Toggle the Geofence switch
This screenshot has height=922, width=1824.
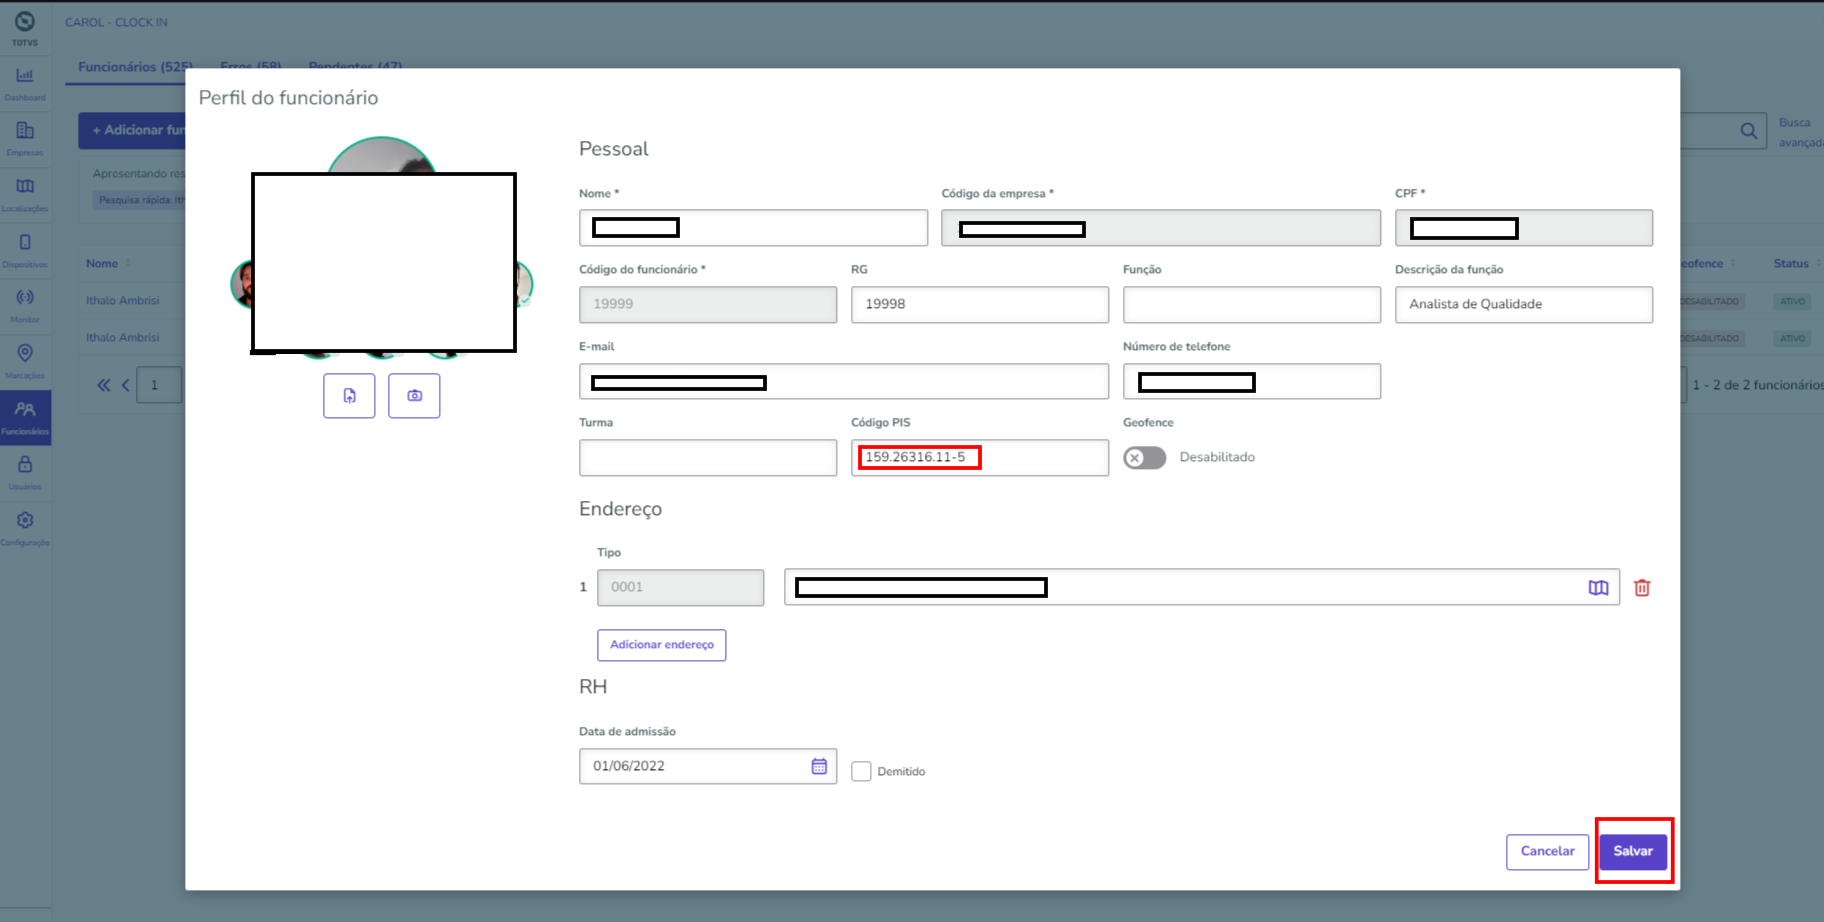[x=1145, y=458]
